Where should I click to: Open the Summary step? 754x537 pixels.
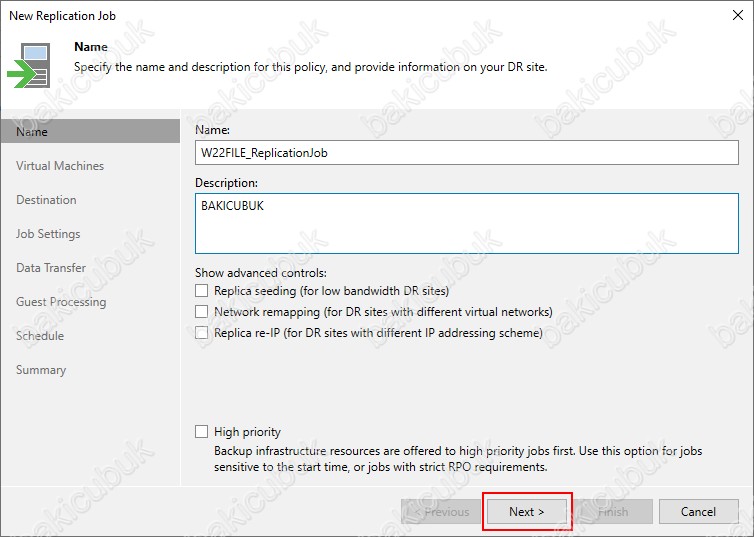41,370
